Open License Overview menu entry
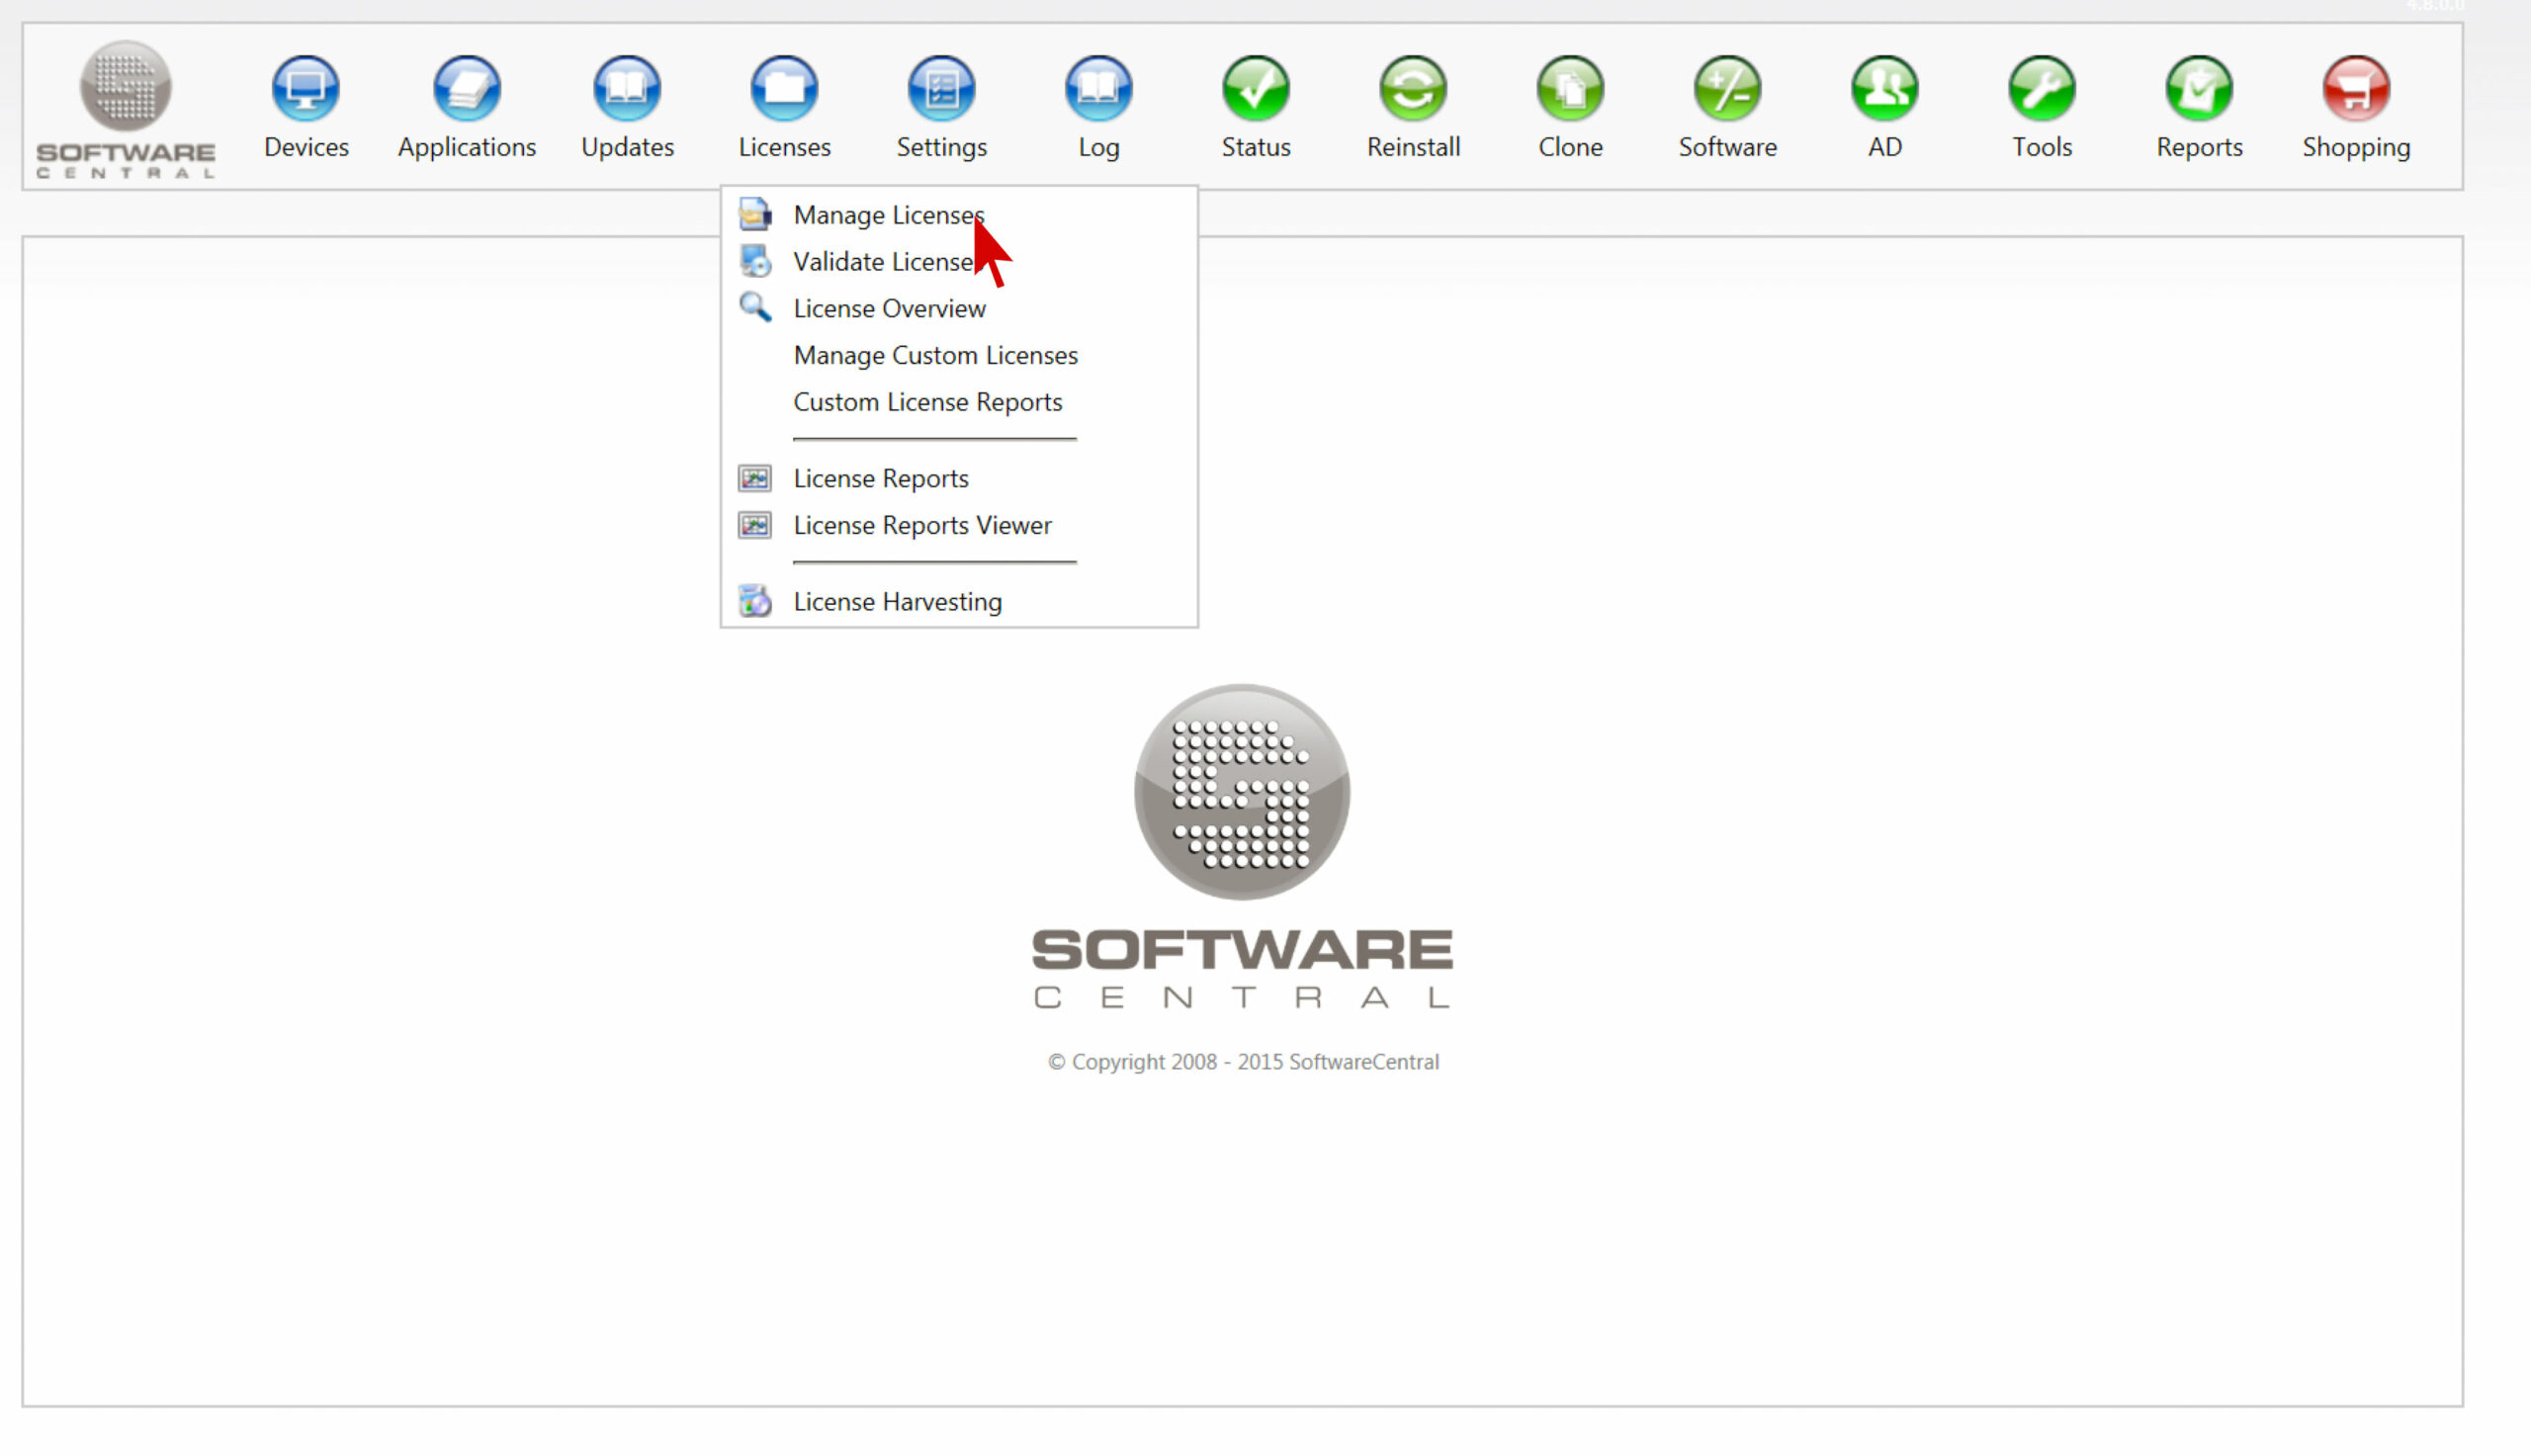The width and height of the screenshot is (2531, 1456). click(889, 308)
